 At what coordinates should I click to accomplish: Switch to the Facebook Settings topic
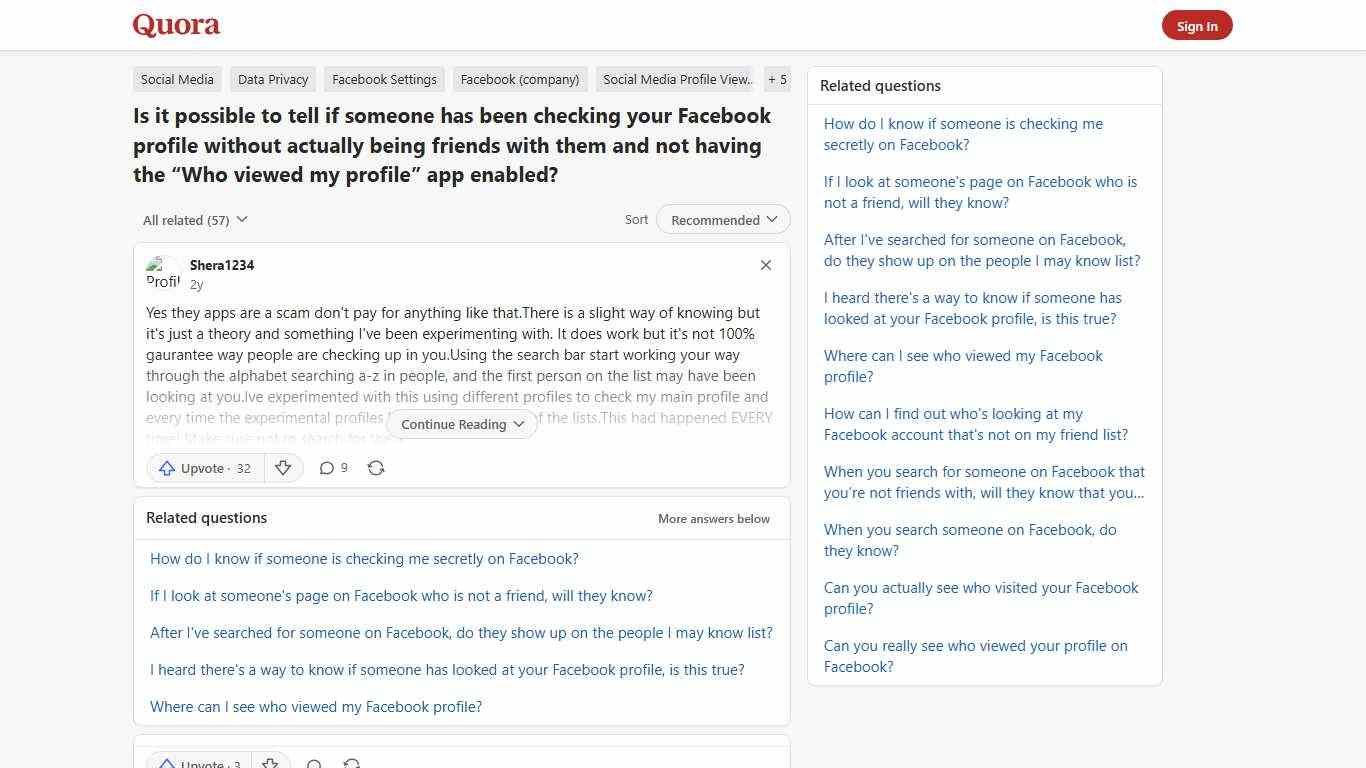(384, 79)
